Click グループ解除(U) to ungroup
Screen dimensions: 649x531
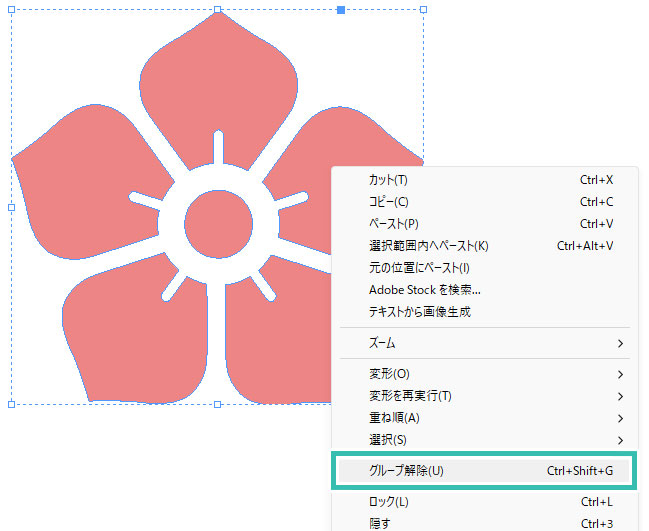[x=484, y=471]
